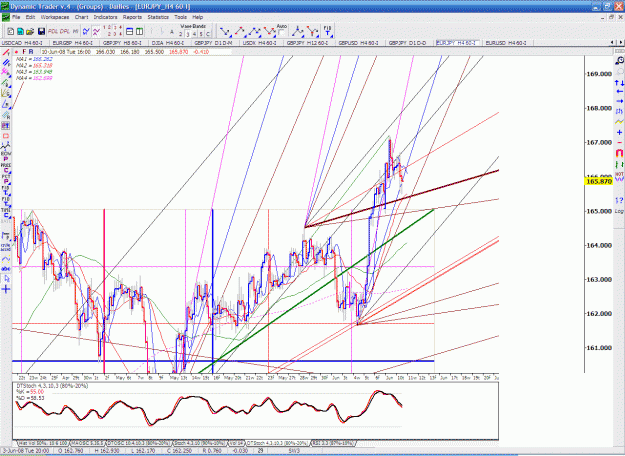Open the Help menu
The width and height of the screenshot is (625, 456).
click(198, 17)
